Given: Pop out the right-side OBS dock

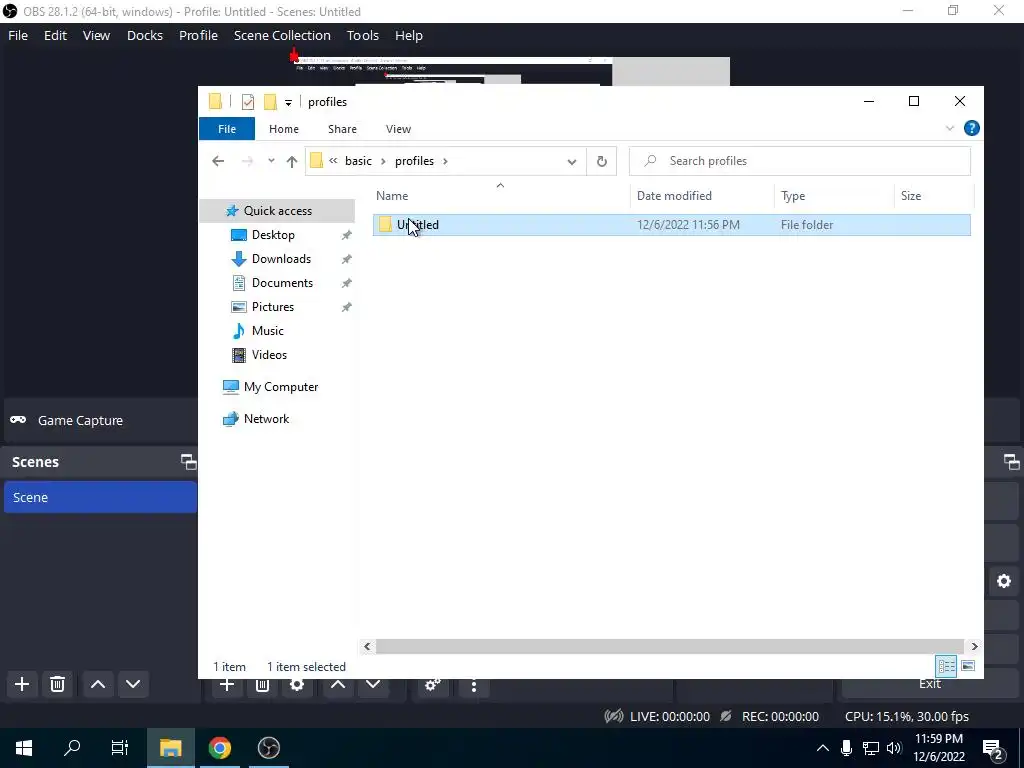Looking at the screenshot, I should (1012, 462).
